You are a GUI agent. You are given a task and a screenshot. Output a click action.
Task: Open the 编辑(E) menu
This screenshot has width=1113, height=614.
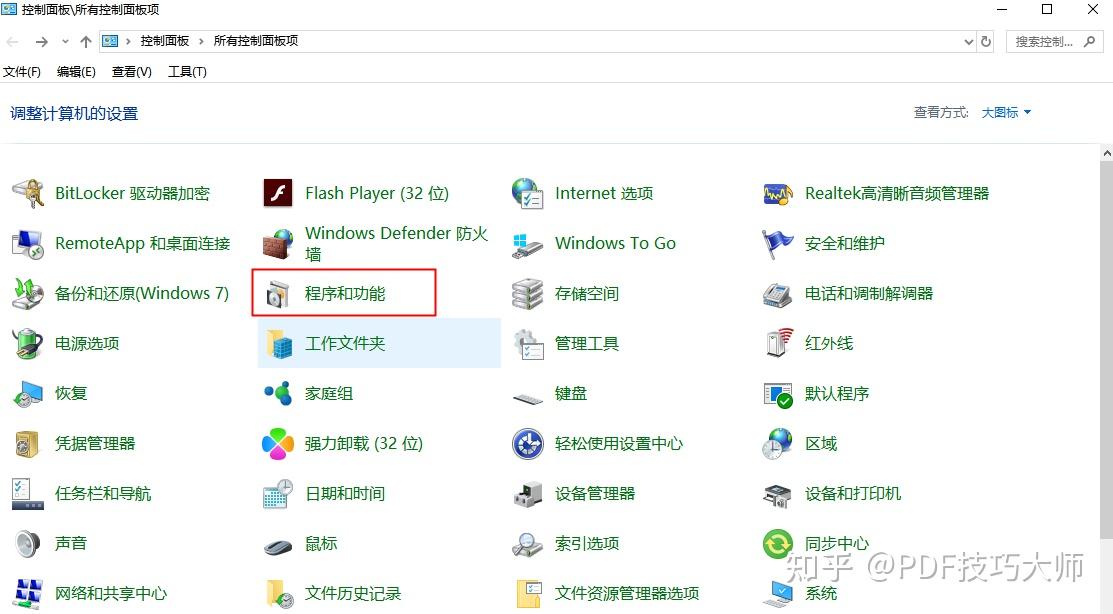pos(76,72)
